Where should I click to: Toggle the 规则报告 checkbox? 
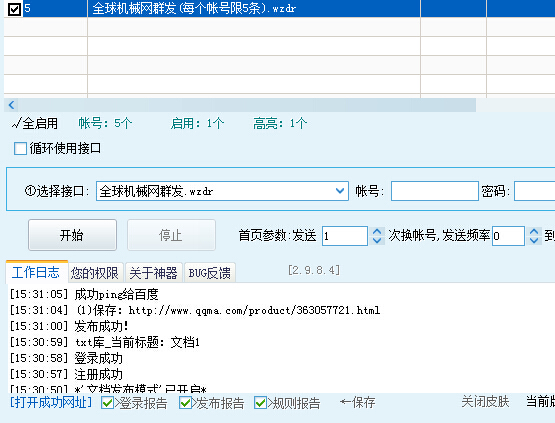pos(261,403)
